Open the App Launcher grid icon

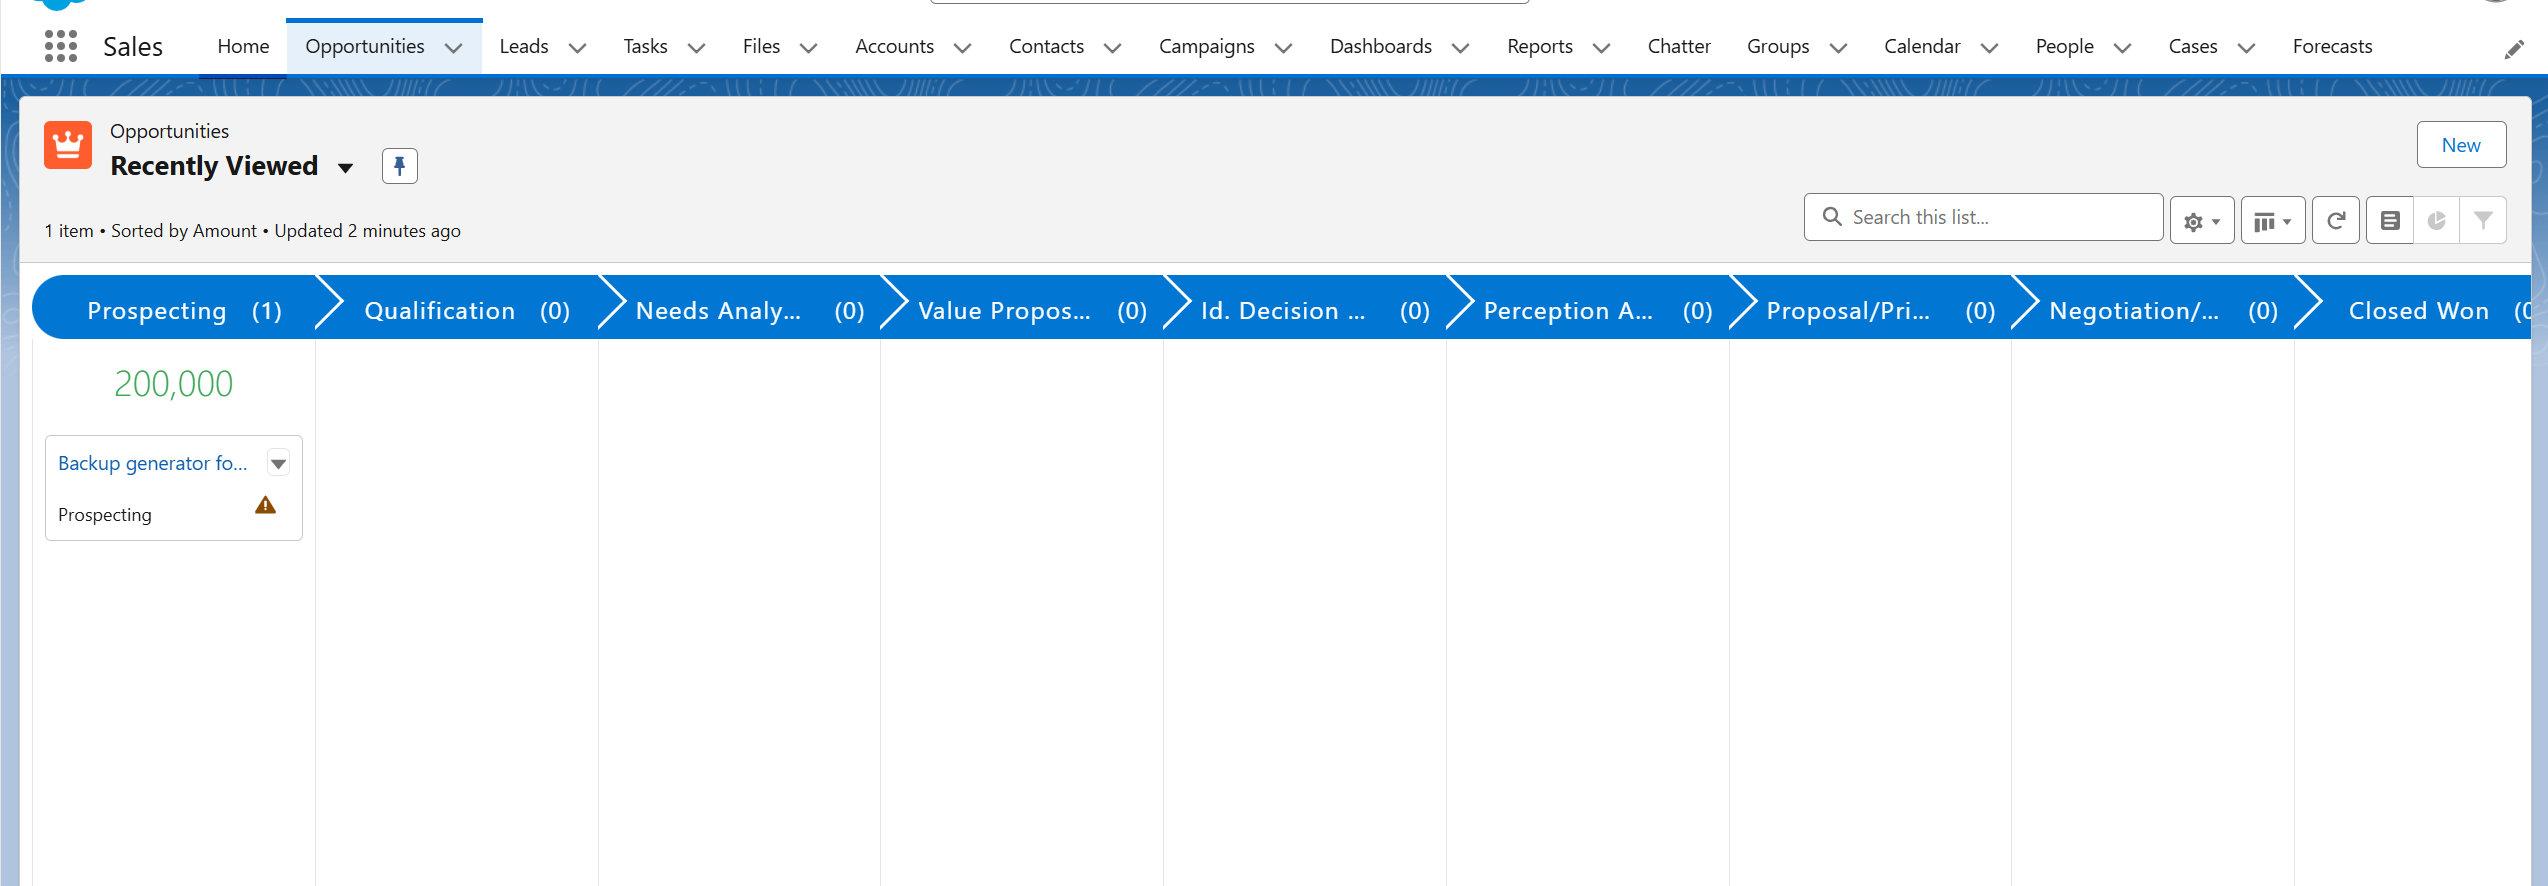(61, 46)
